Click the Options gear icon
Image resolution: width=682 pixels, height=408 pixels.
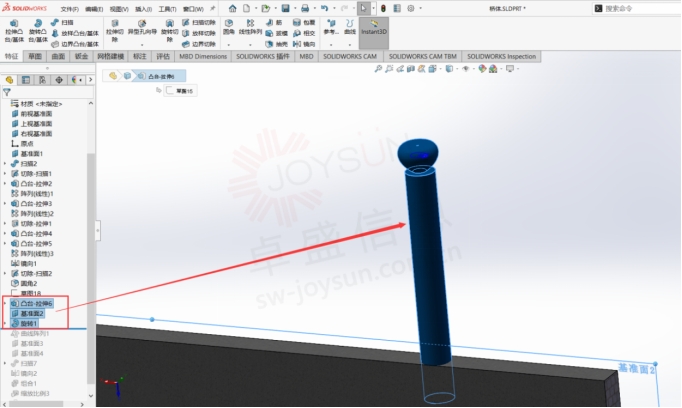pyautogui.click(x=411, y=8)
